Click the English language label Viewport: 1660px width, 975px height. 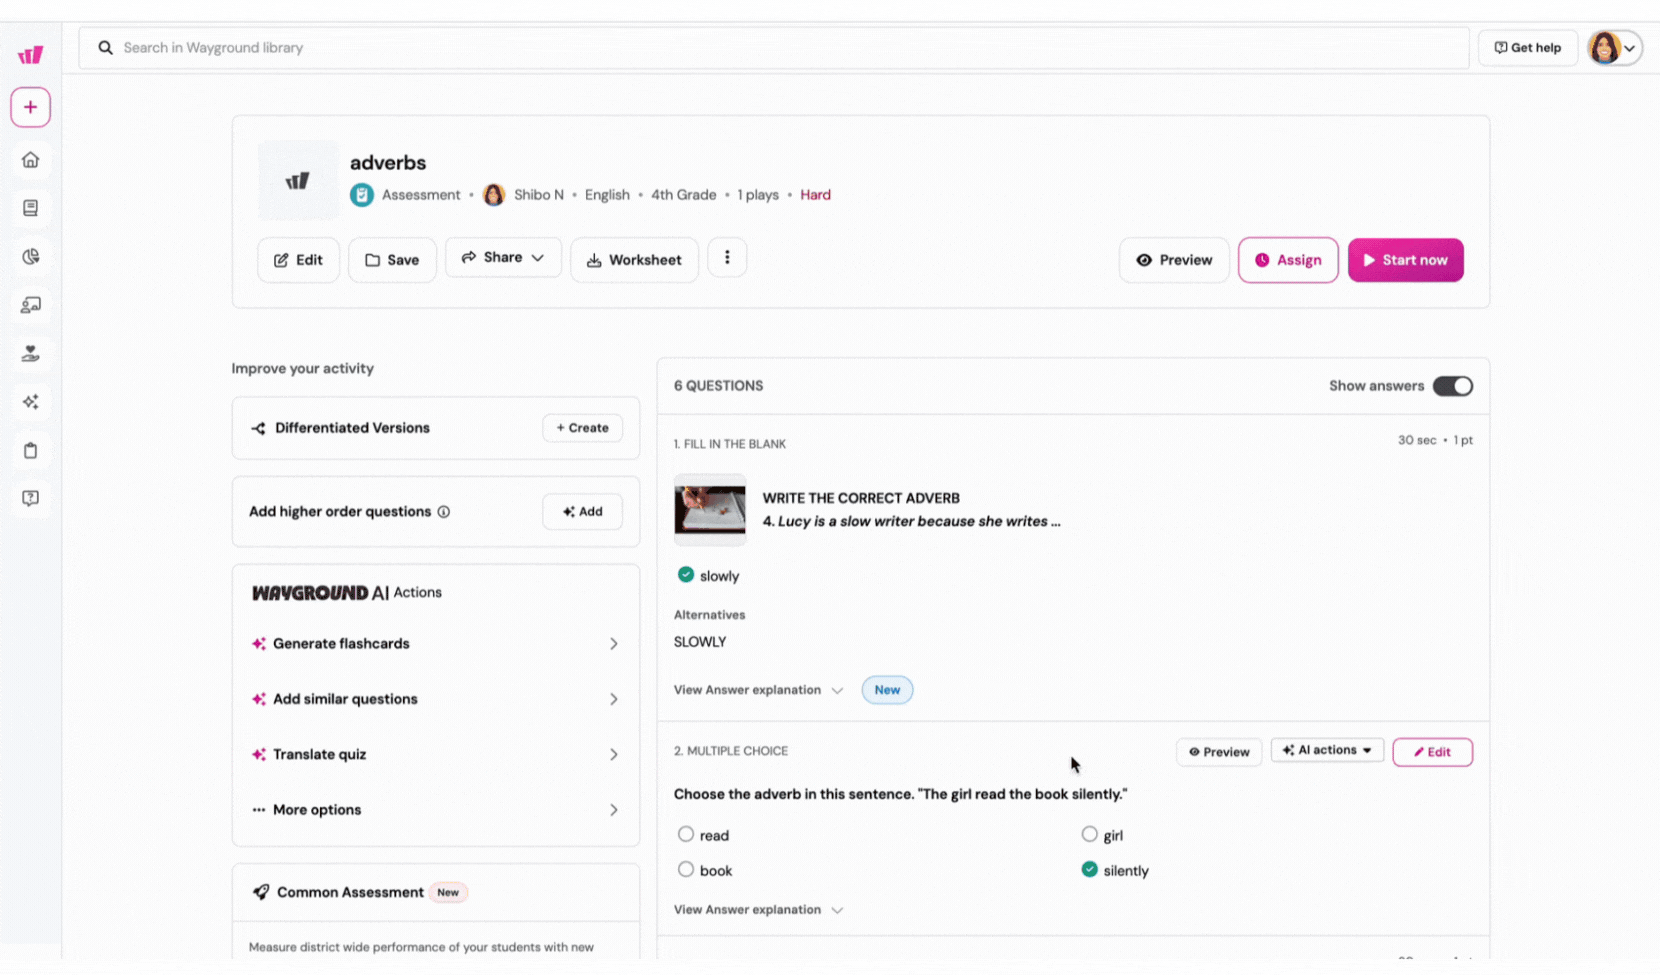pyautogui.click(x=607, y=195)
